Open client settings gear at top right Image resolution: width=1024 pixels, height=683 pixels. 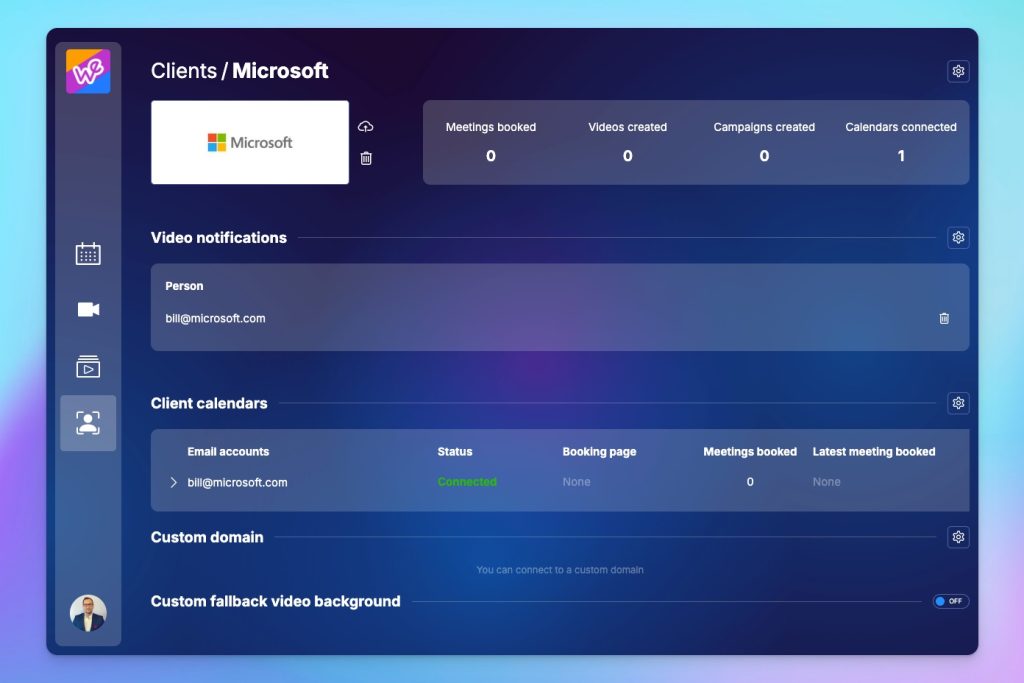[x=958, y=71]
